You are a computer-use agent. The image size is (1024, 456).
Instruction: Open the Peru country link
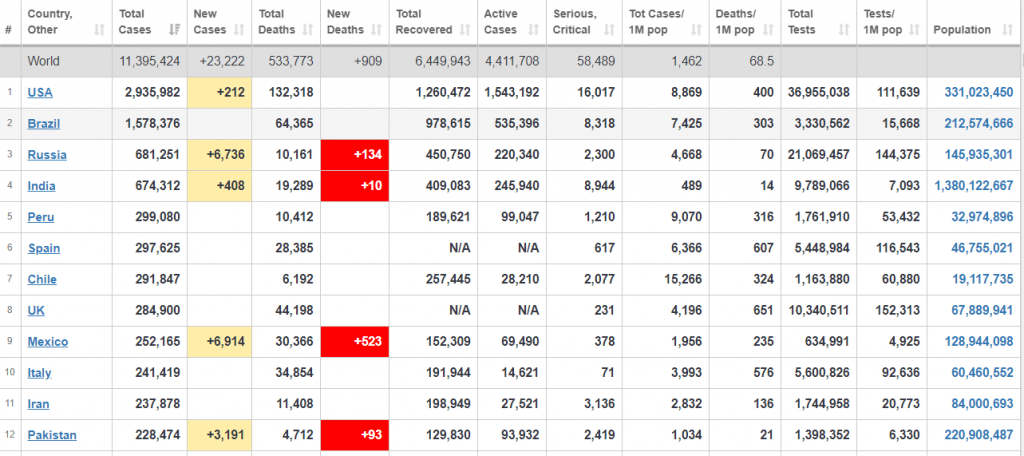pyautogui.click(x=40, y=217)
